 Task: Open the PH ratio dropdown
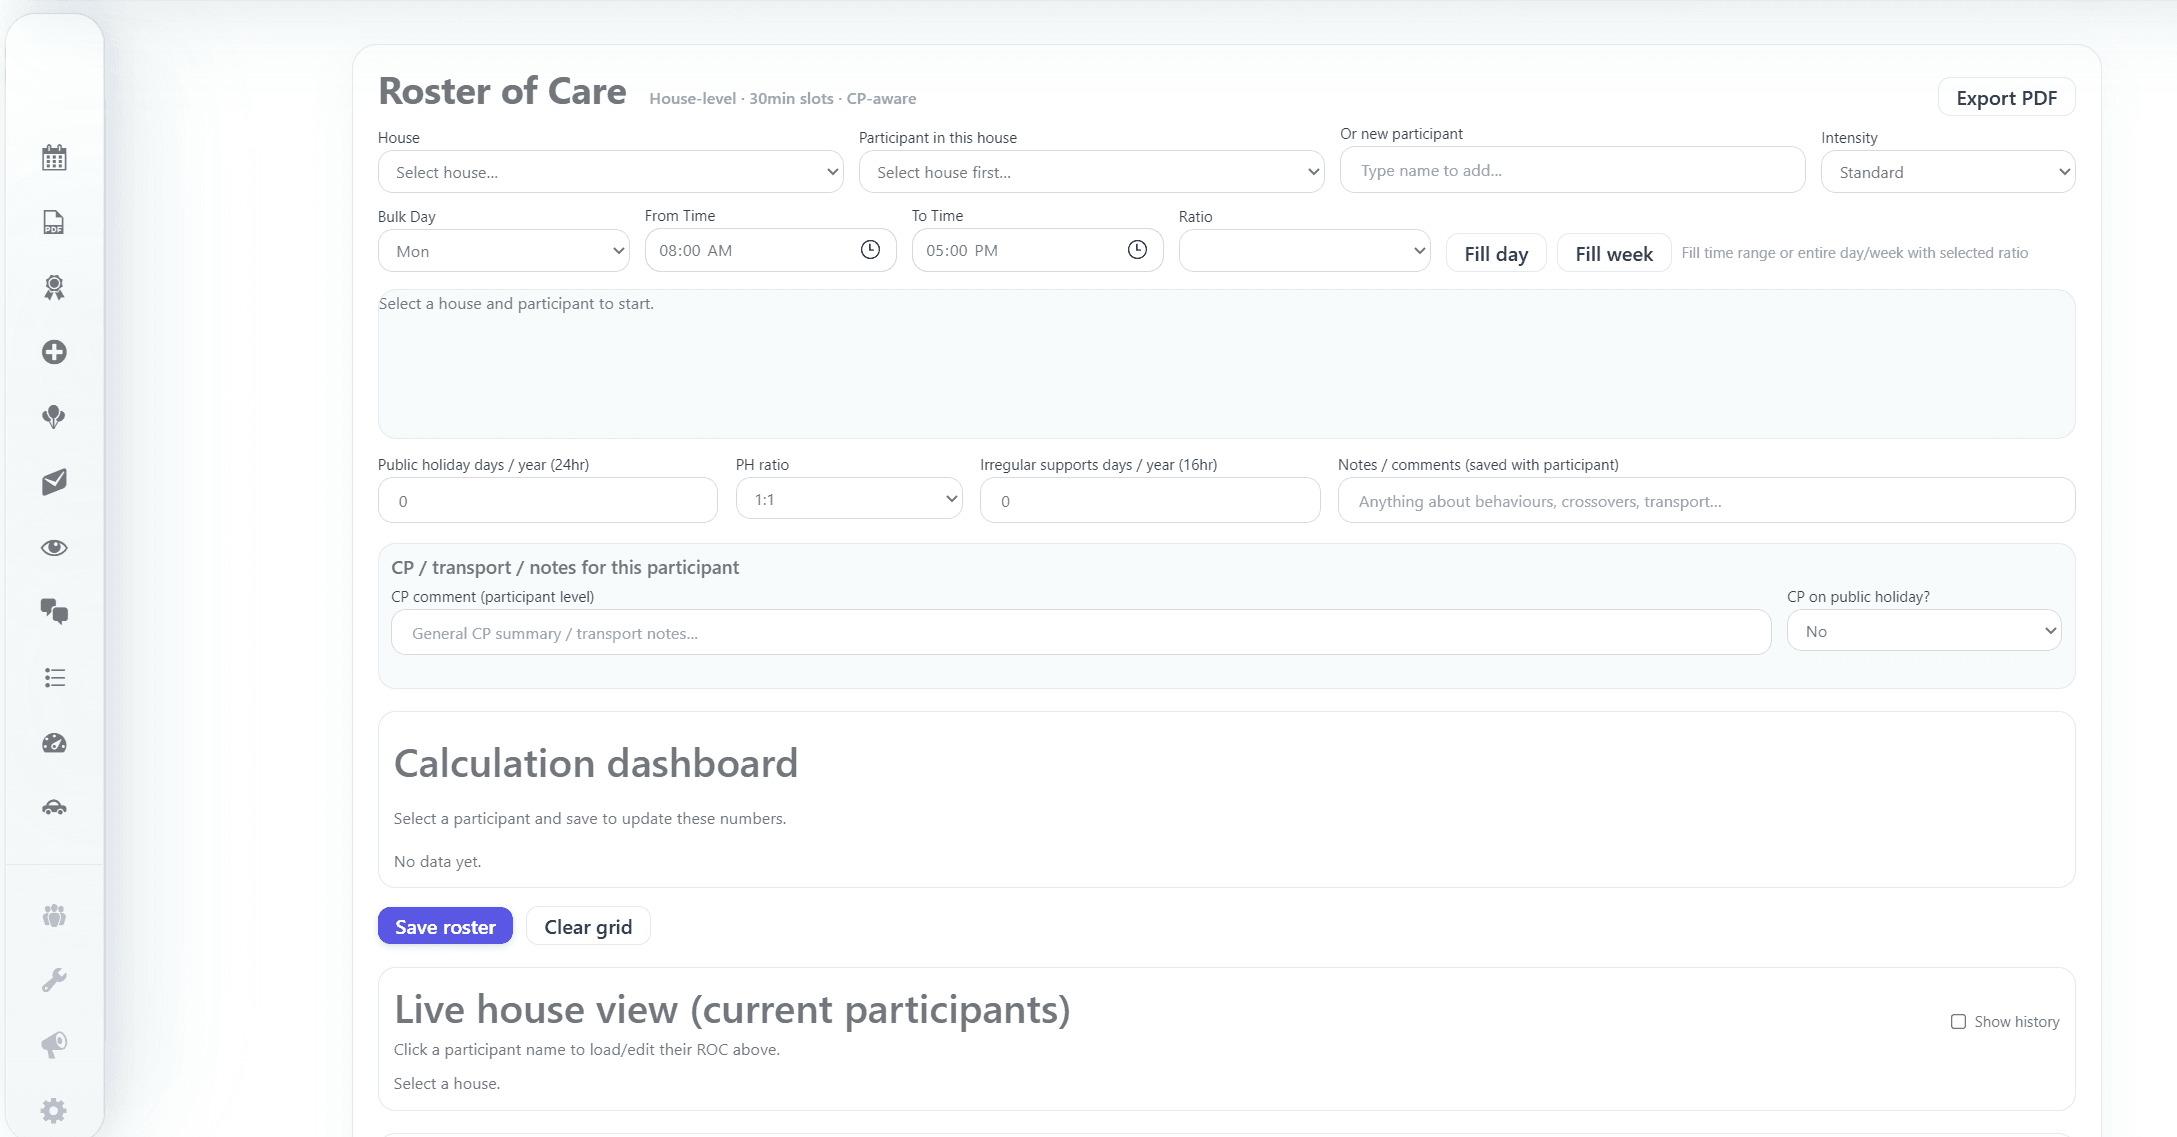849,499
